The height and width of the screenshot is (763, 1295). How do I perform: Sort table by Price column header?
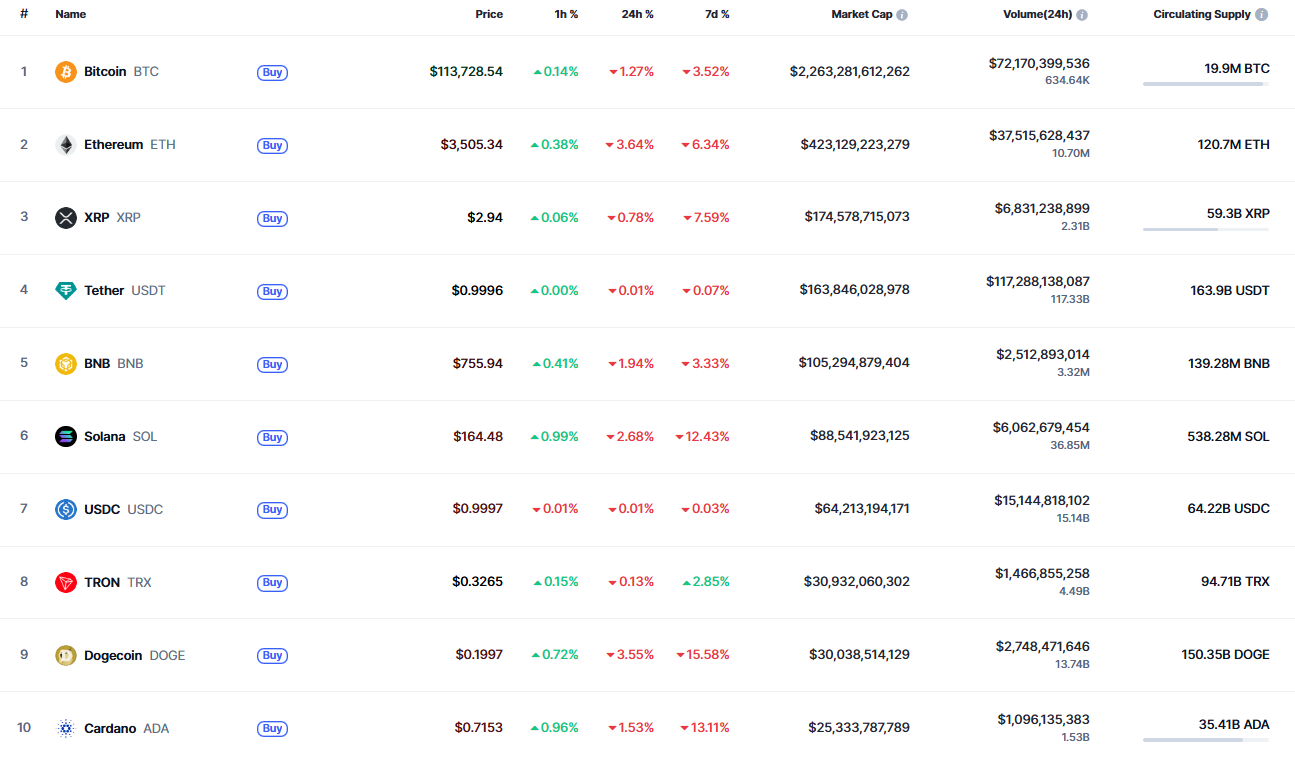(x=489, y=15)
